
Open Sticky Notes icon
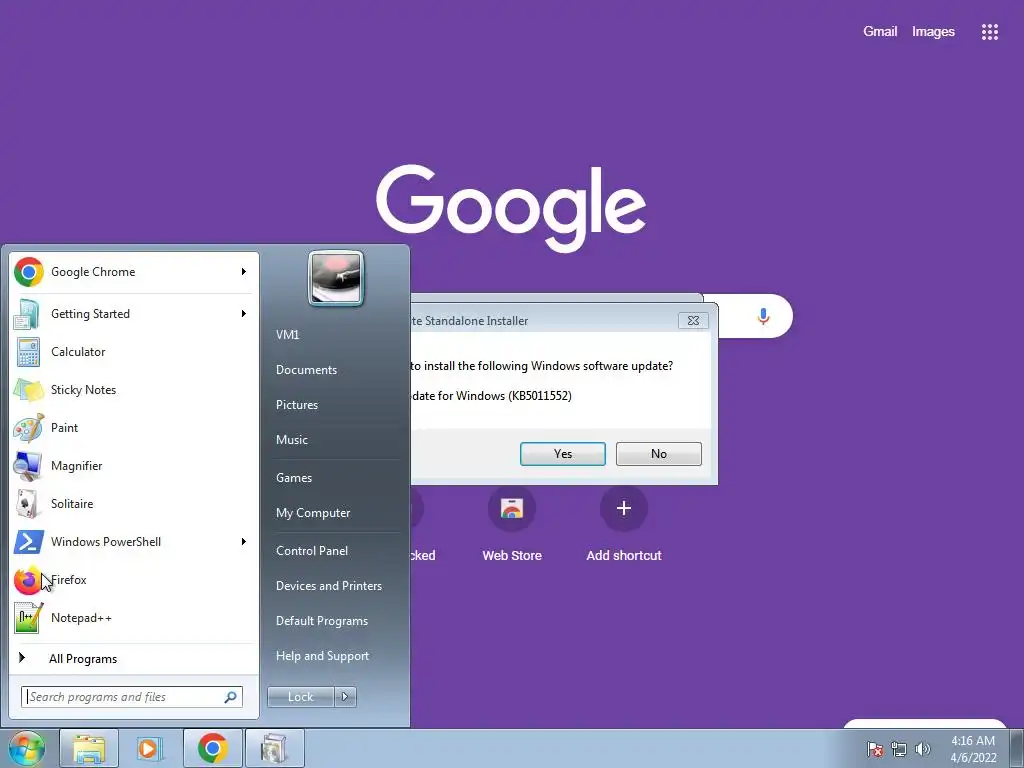click(29, 390)
